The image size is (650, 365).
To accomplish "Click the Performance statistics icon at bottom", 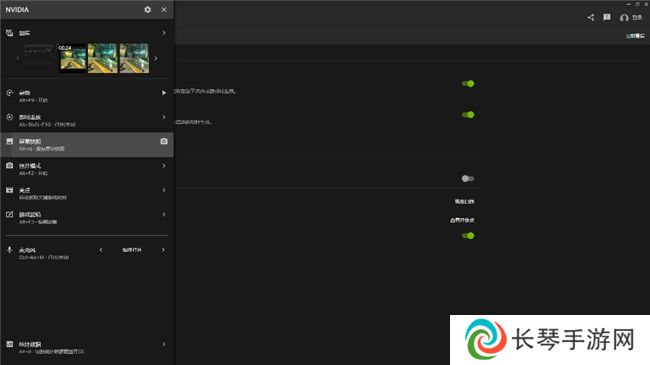I will [x=10, y=344].
